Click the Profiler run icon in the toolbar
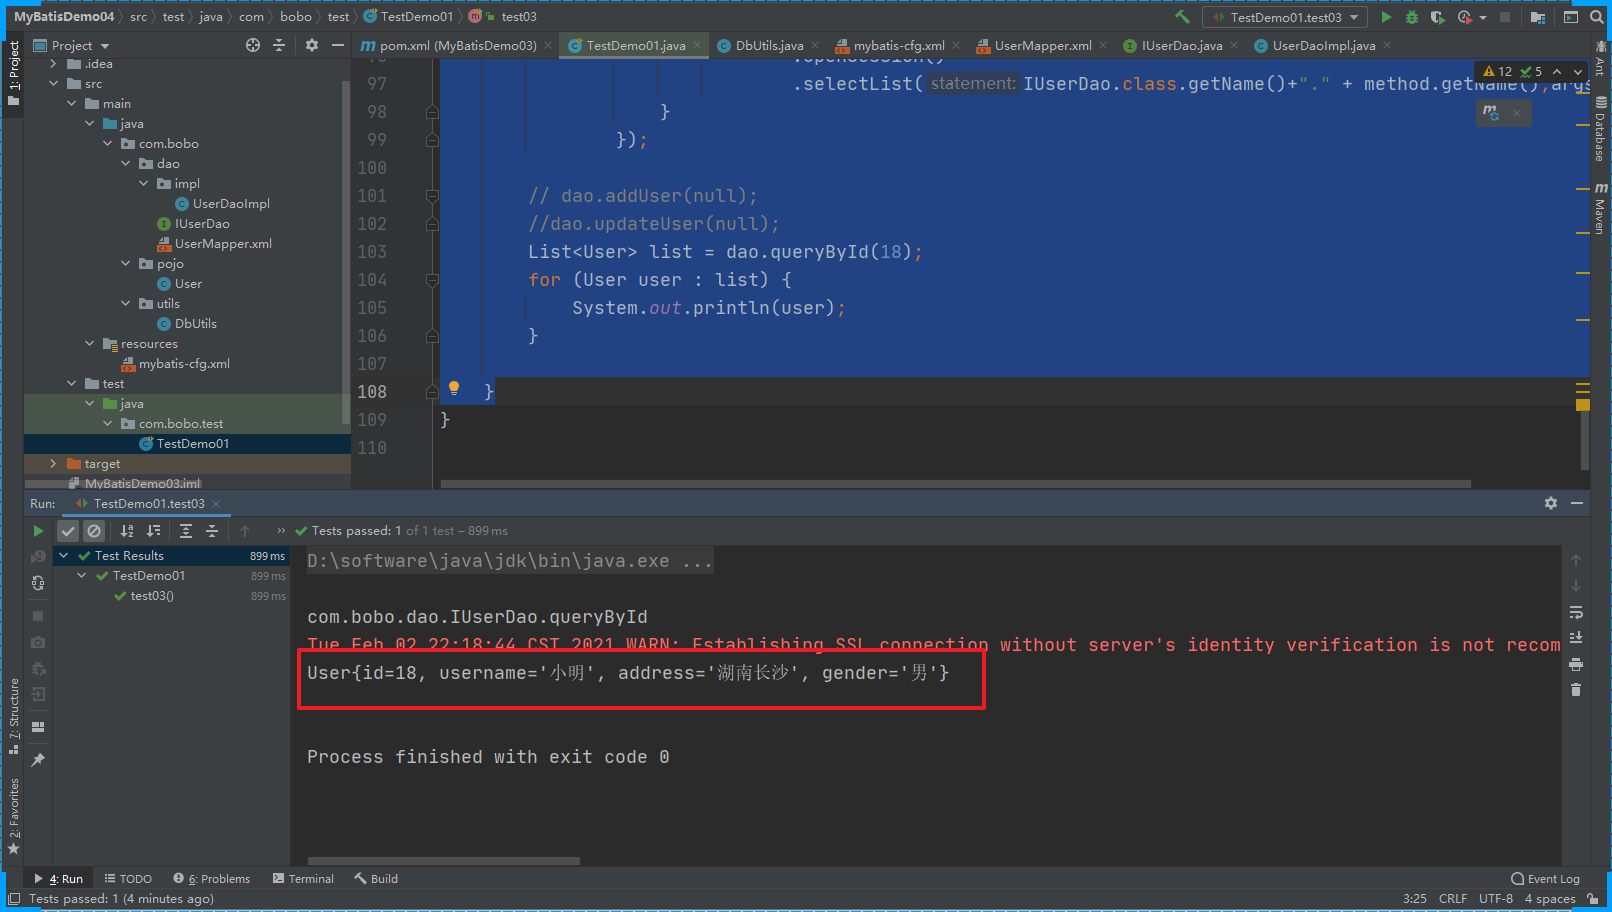Viewport: 1612px width, 912px height. point(1465,17)
